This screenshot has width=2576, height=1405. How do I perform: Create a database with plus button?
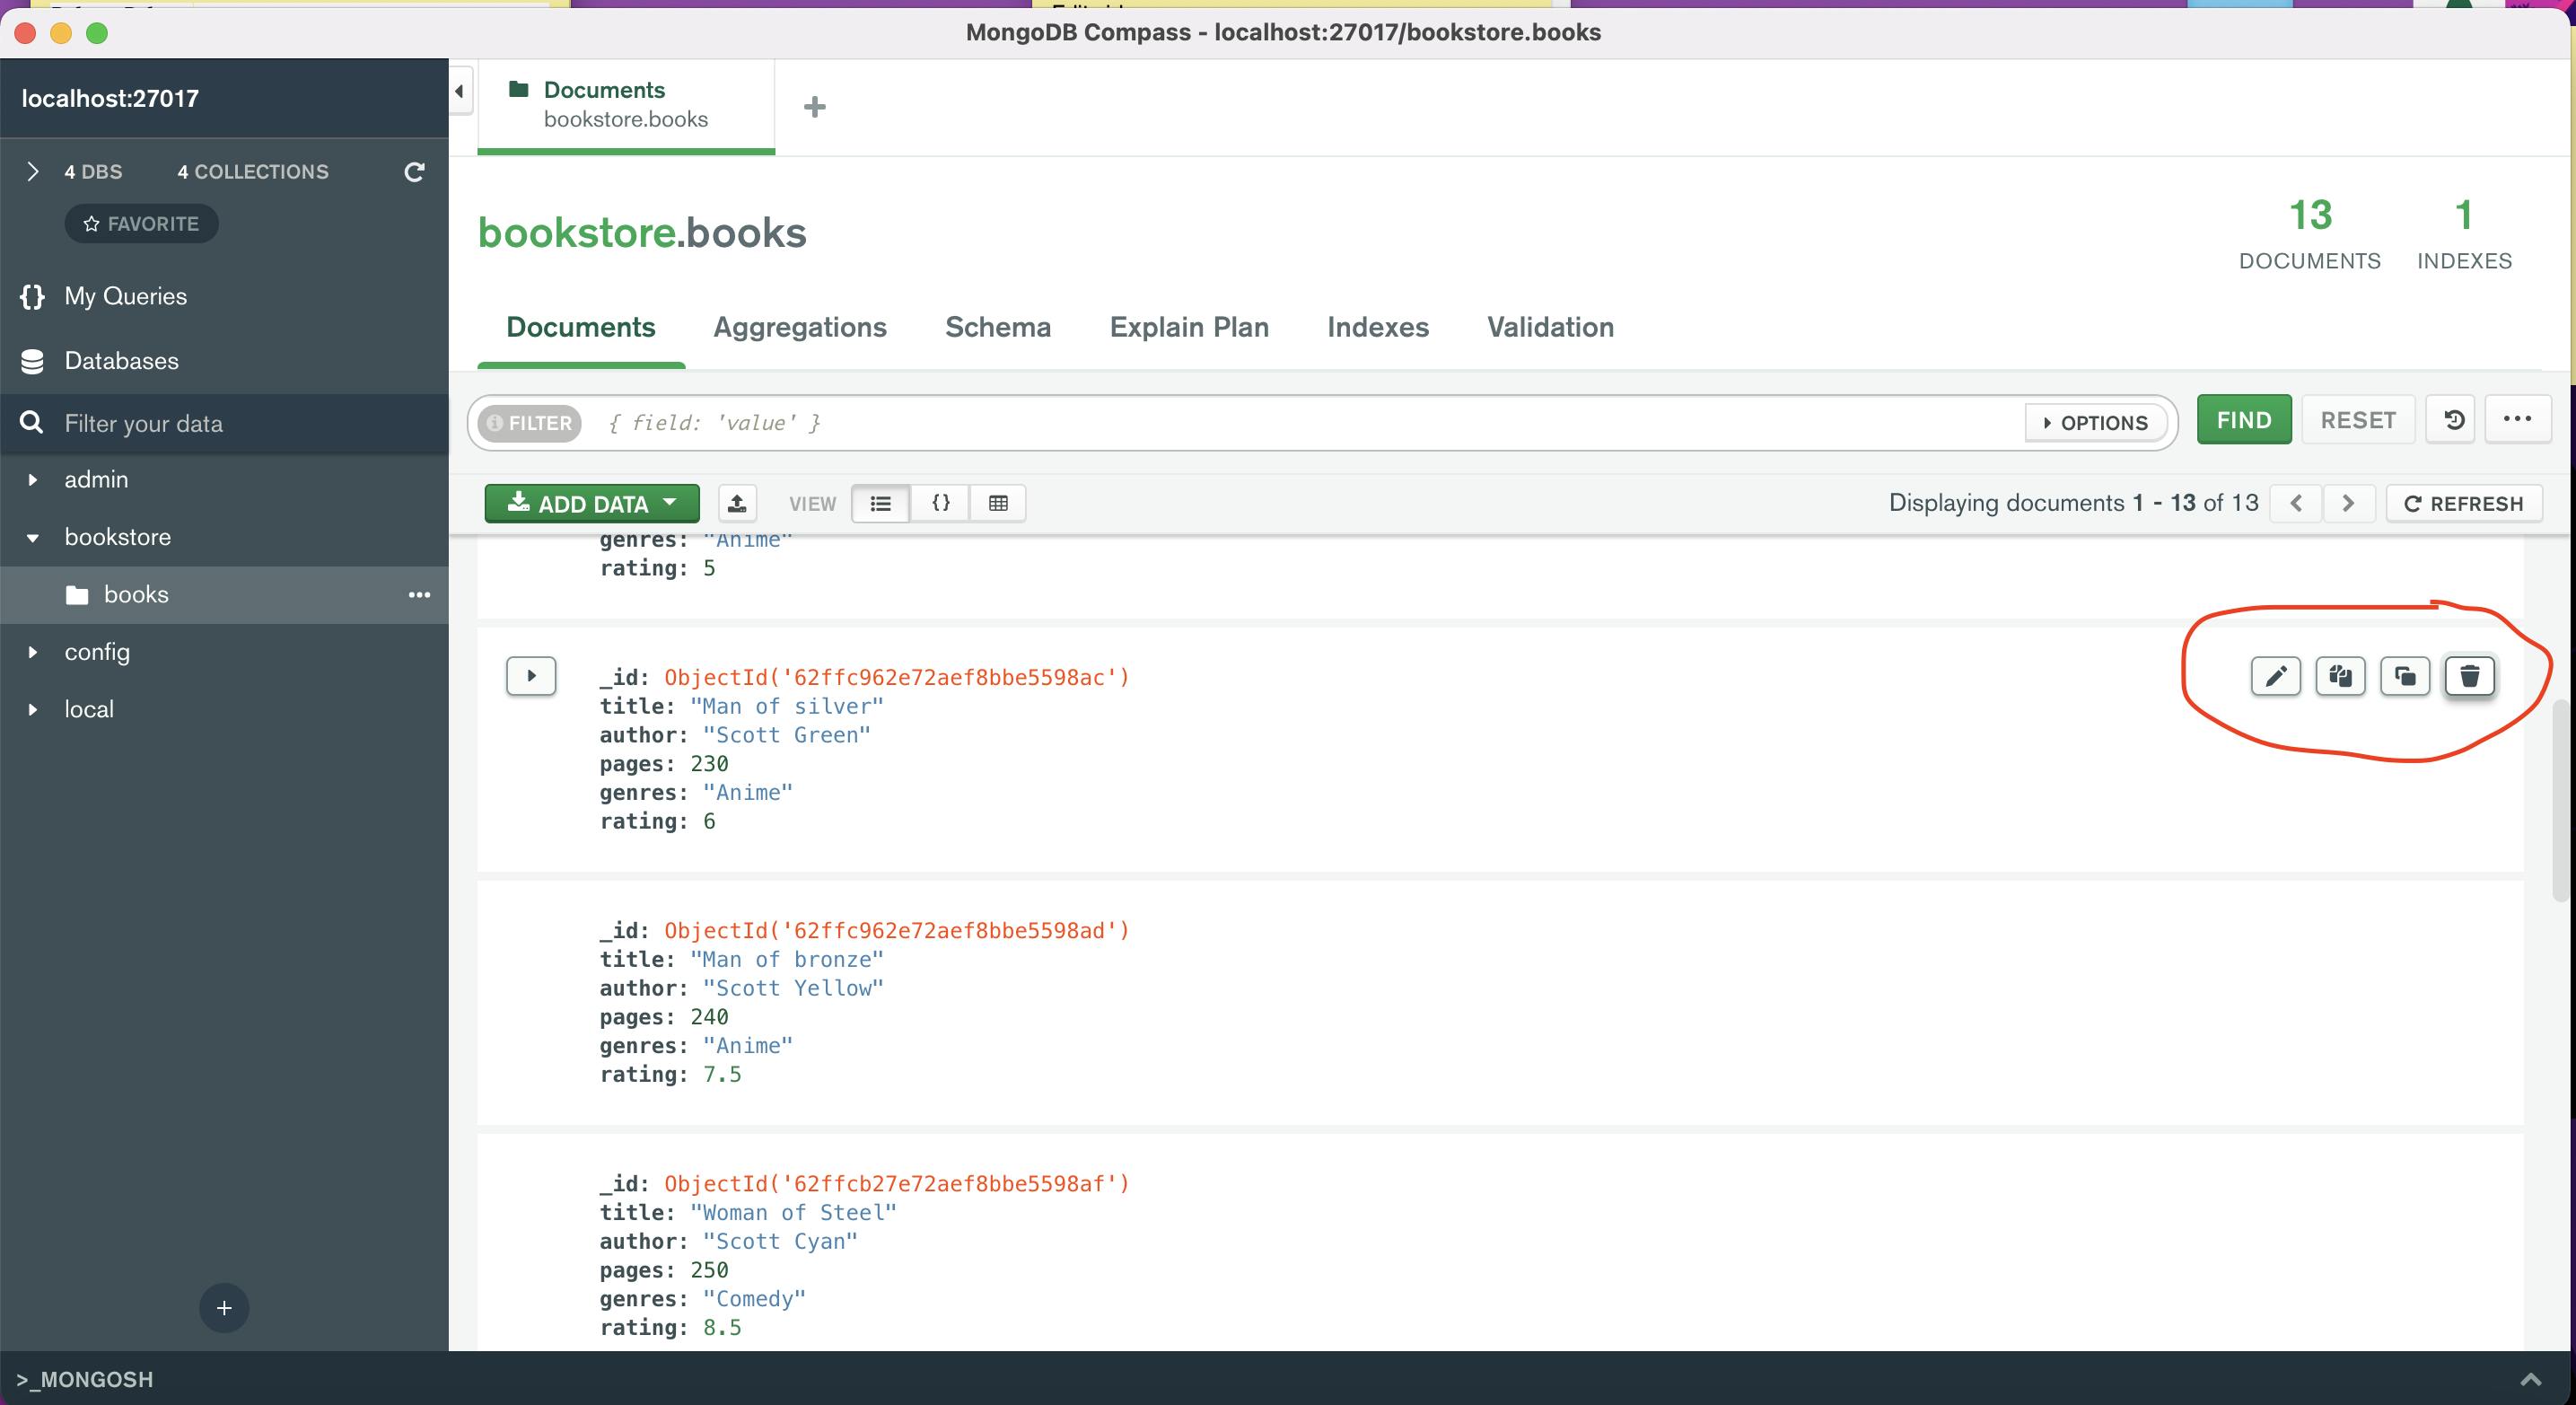pos(224,1308)
